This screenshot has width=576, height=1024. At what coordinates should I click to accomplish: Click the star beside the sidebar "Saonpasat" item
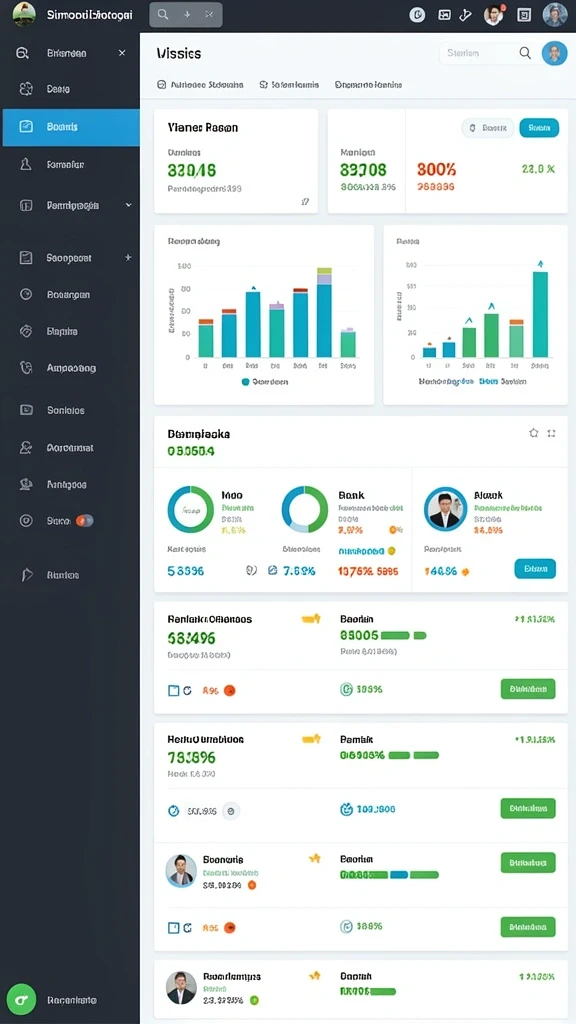click(x=128, y=258)
